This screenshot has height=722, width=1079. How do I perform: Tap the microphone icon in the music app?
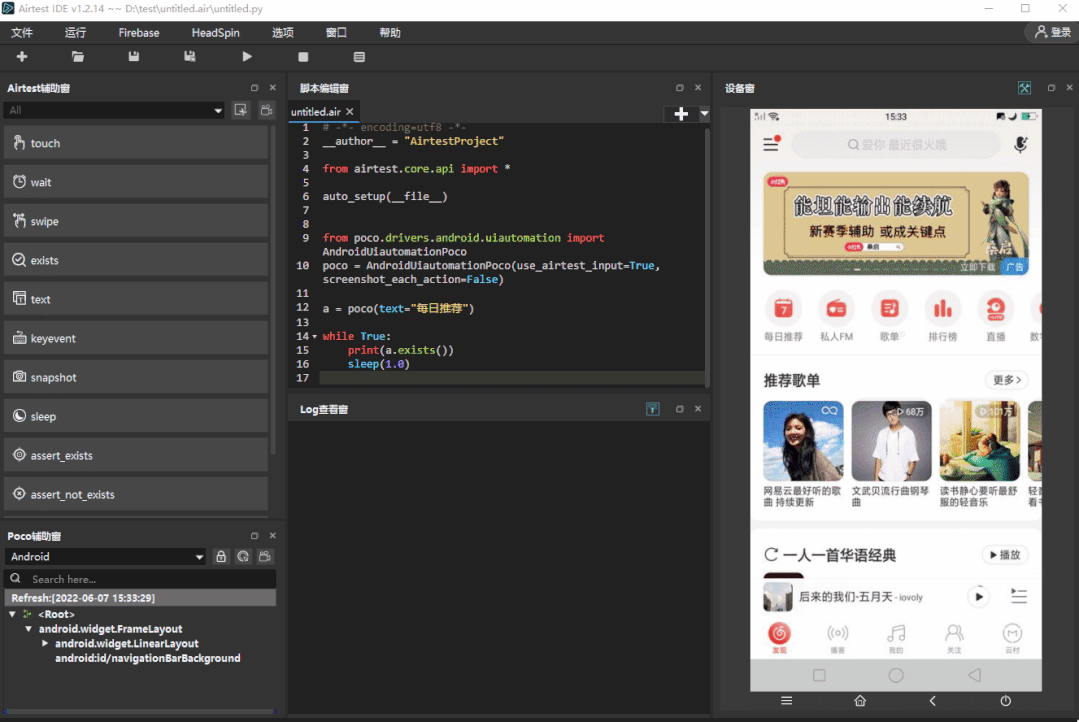pyautogui.click(x=1021, y=145)
